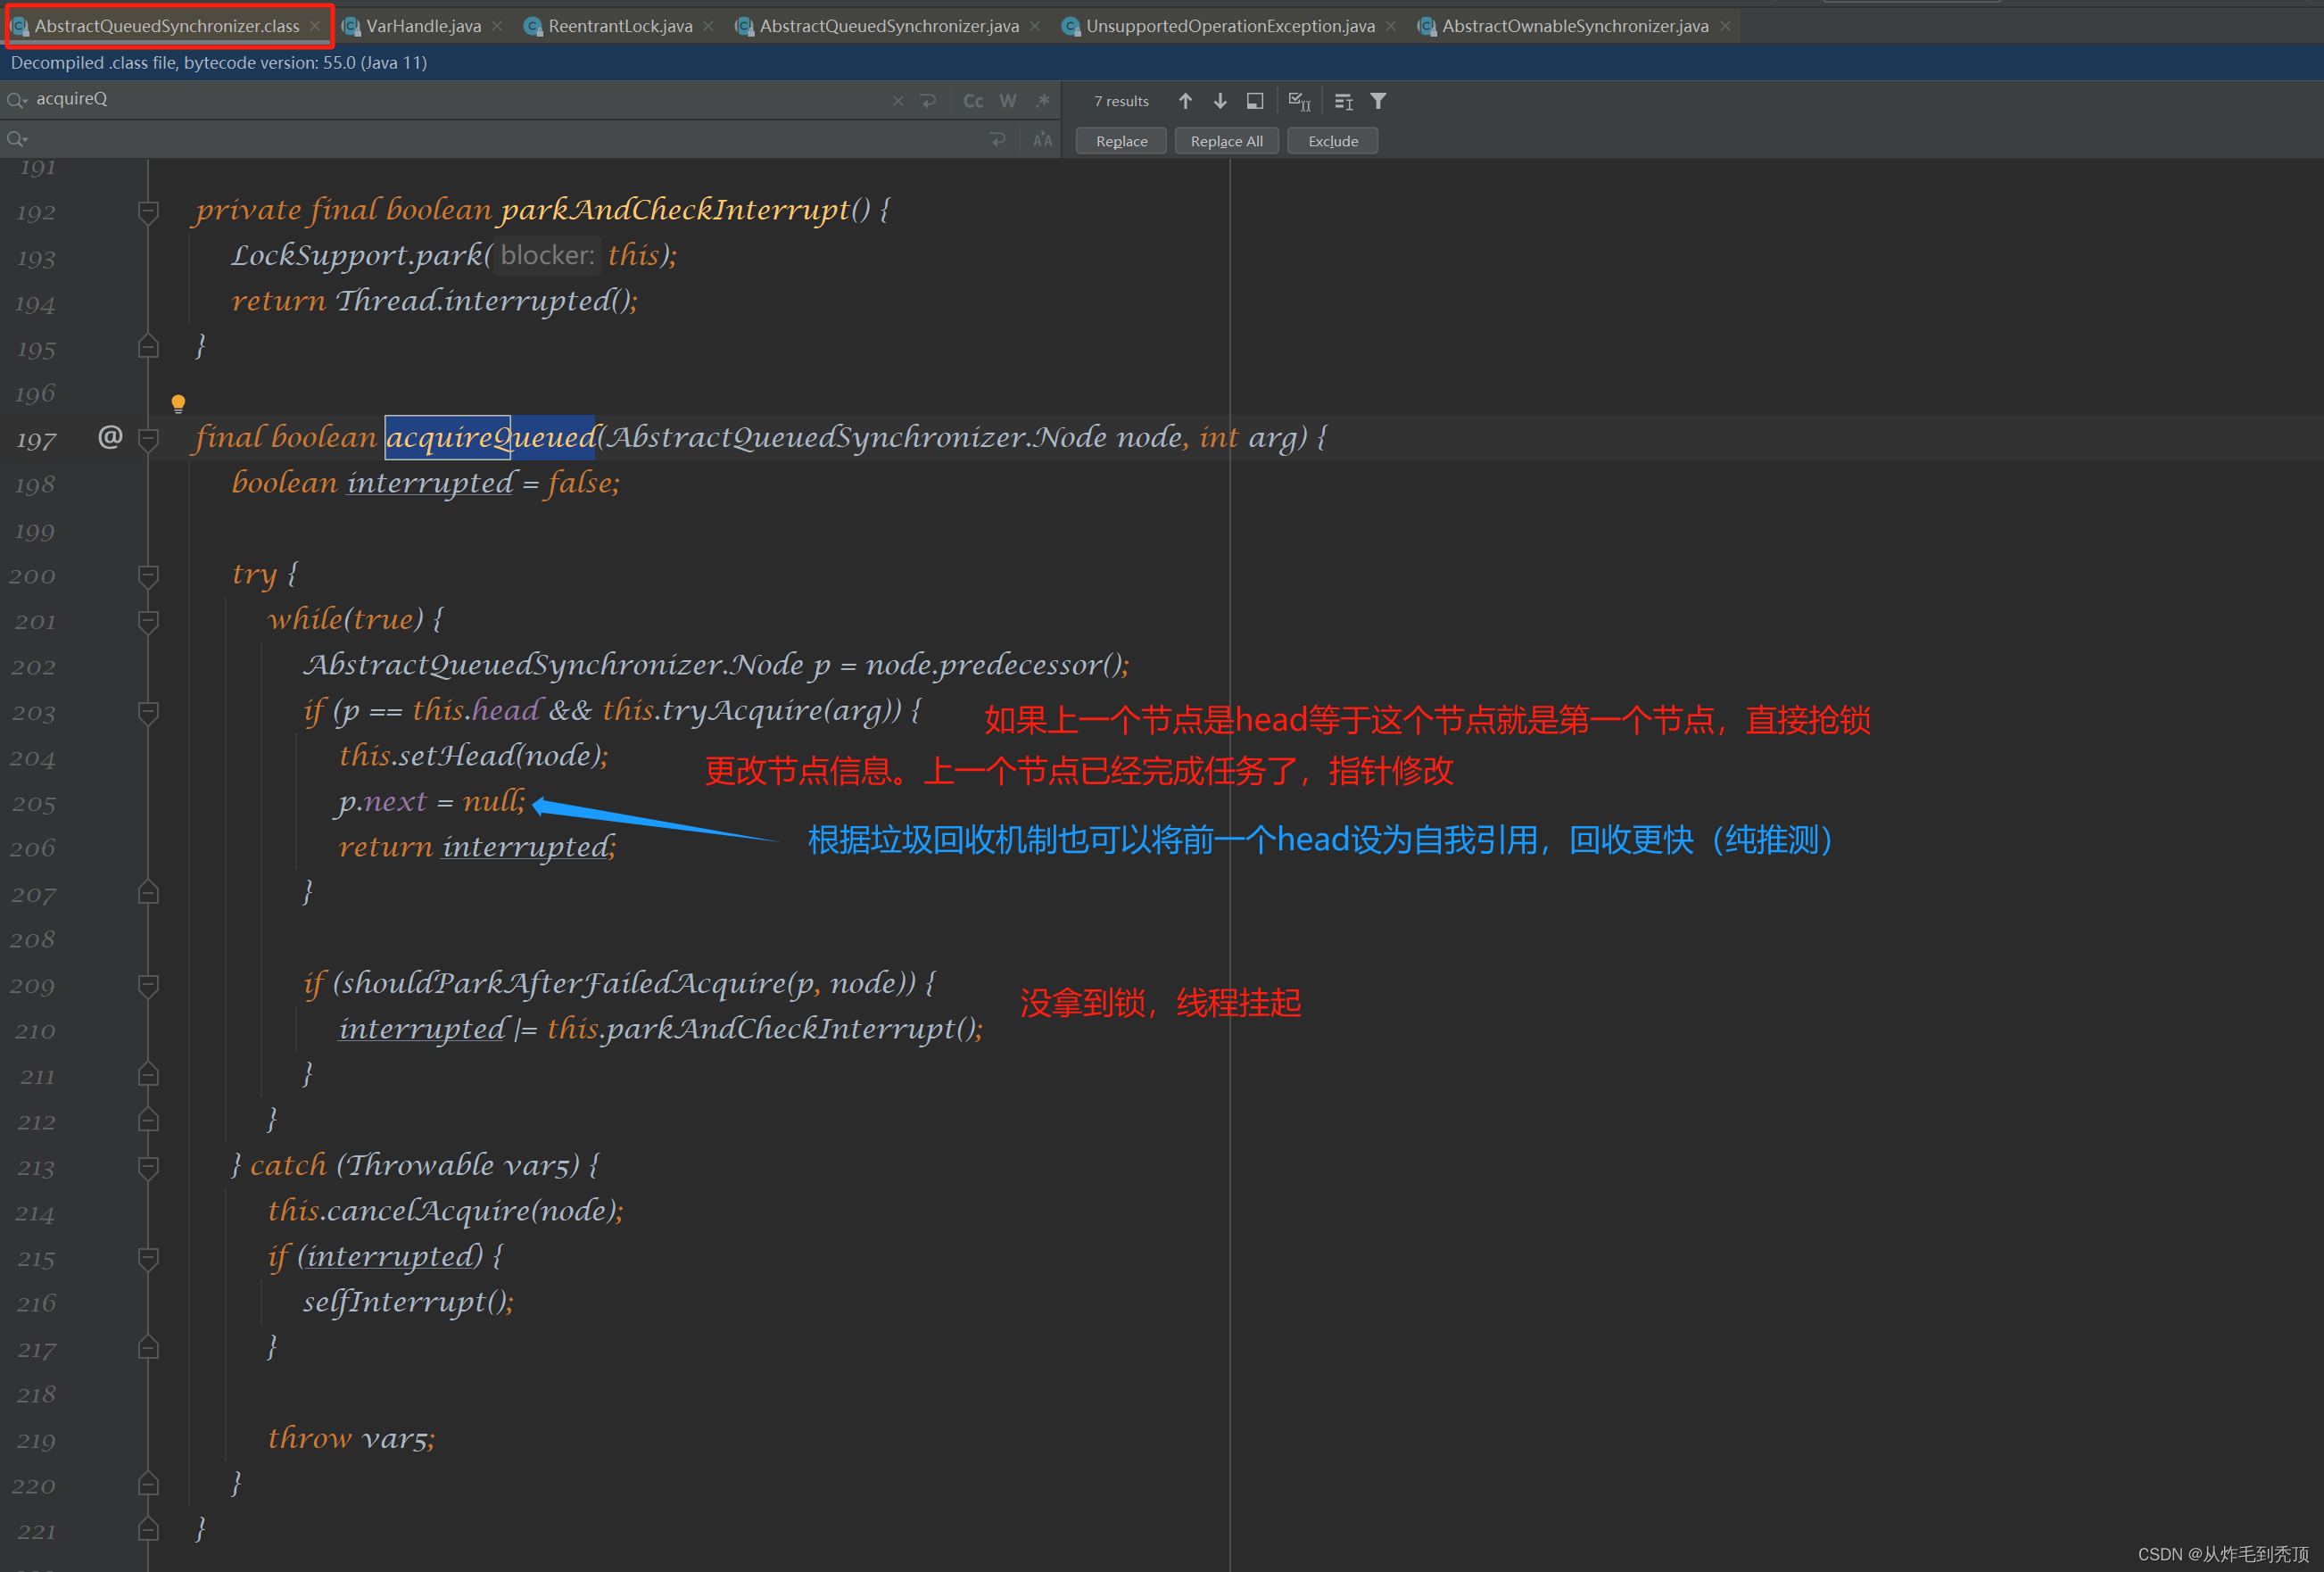The image size is (2324, 1572).
Task: Open the VarHandle.java tab
Action: [x=422, y=26]
